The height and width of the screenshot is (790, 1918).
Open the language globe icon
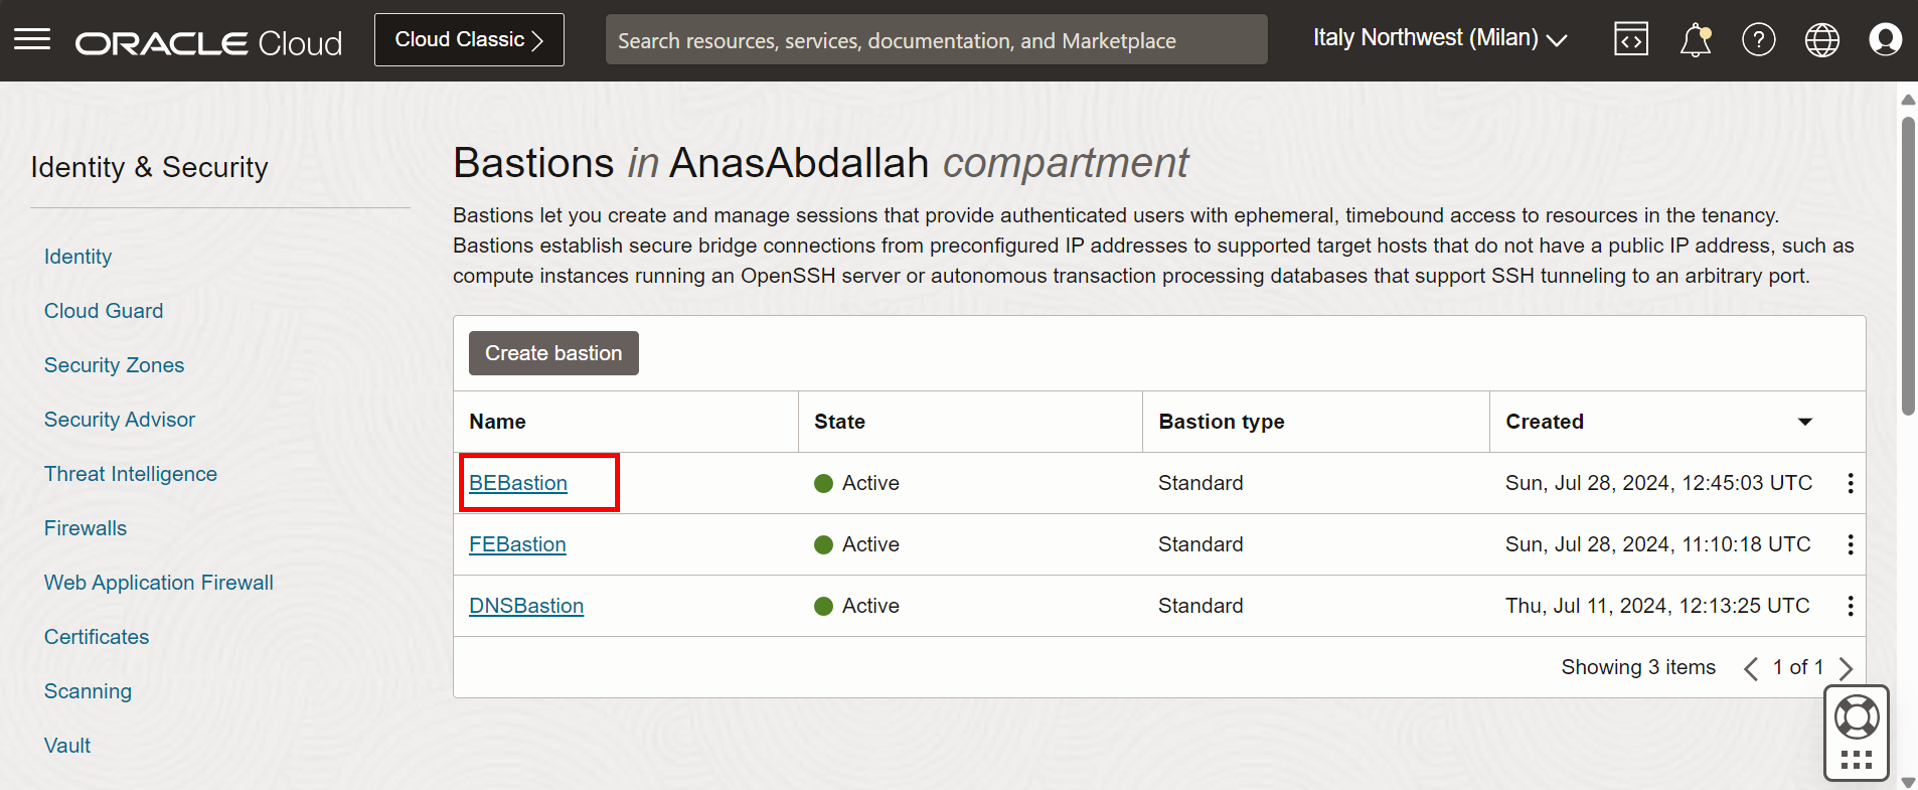click(x=1821, y=40)
